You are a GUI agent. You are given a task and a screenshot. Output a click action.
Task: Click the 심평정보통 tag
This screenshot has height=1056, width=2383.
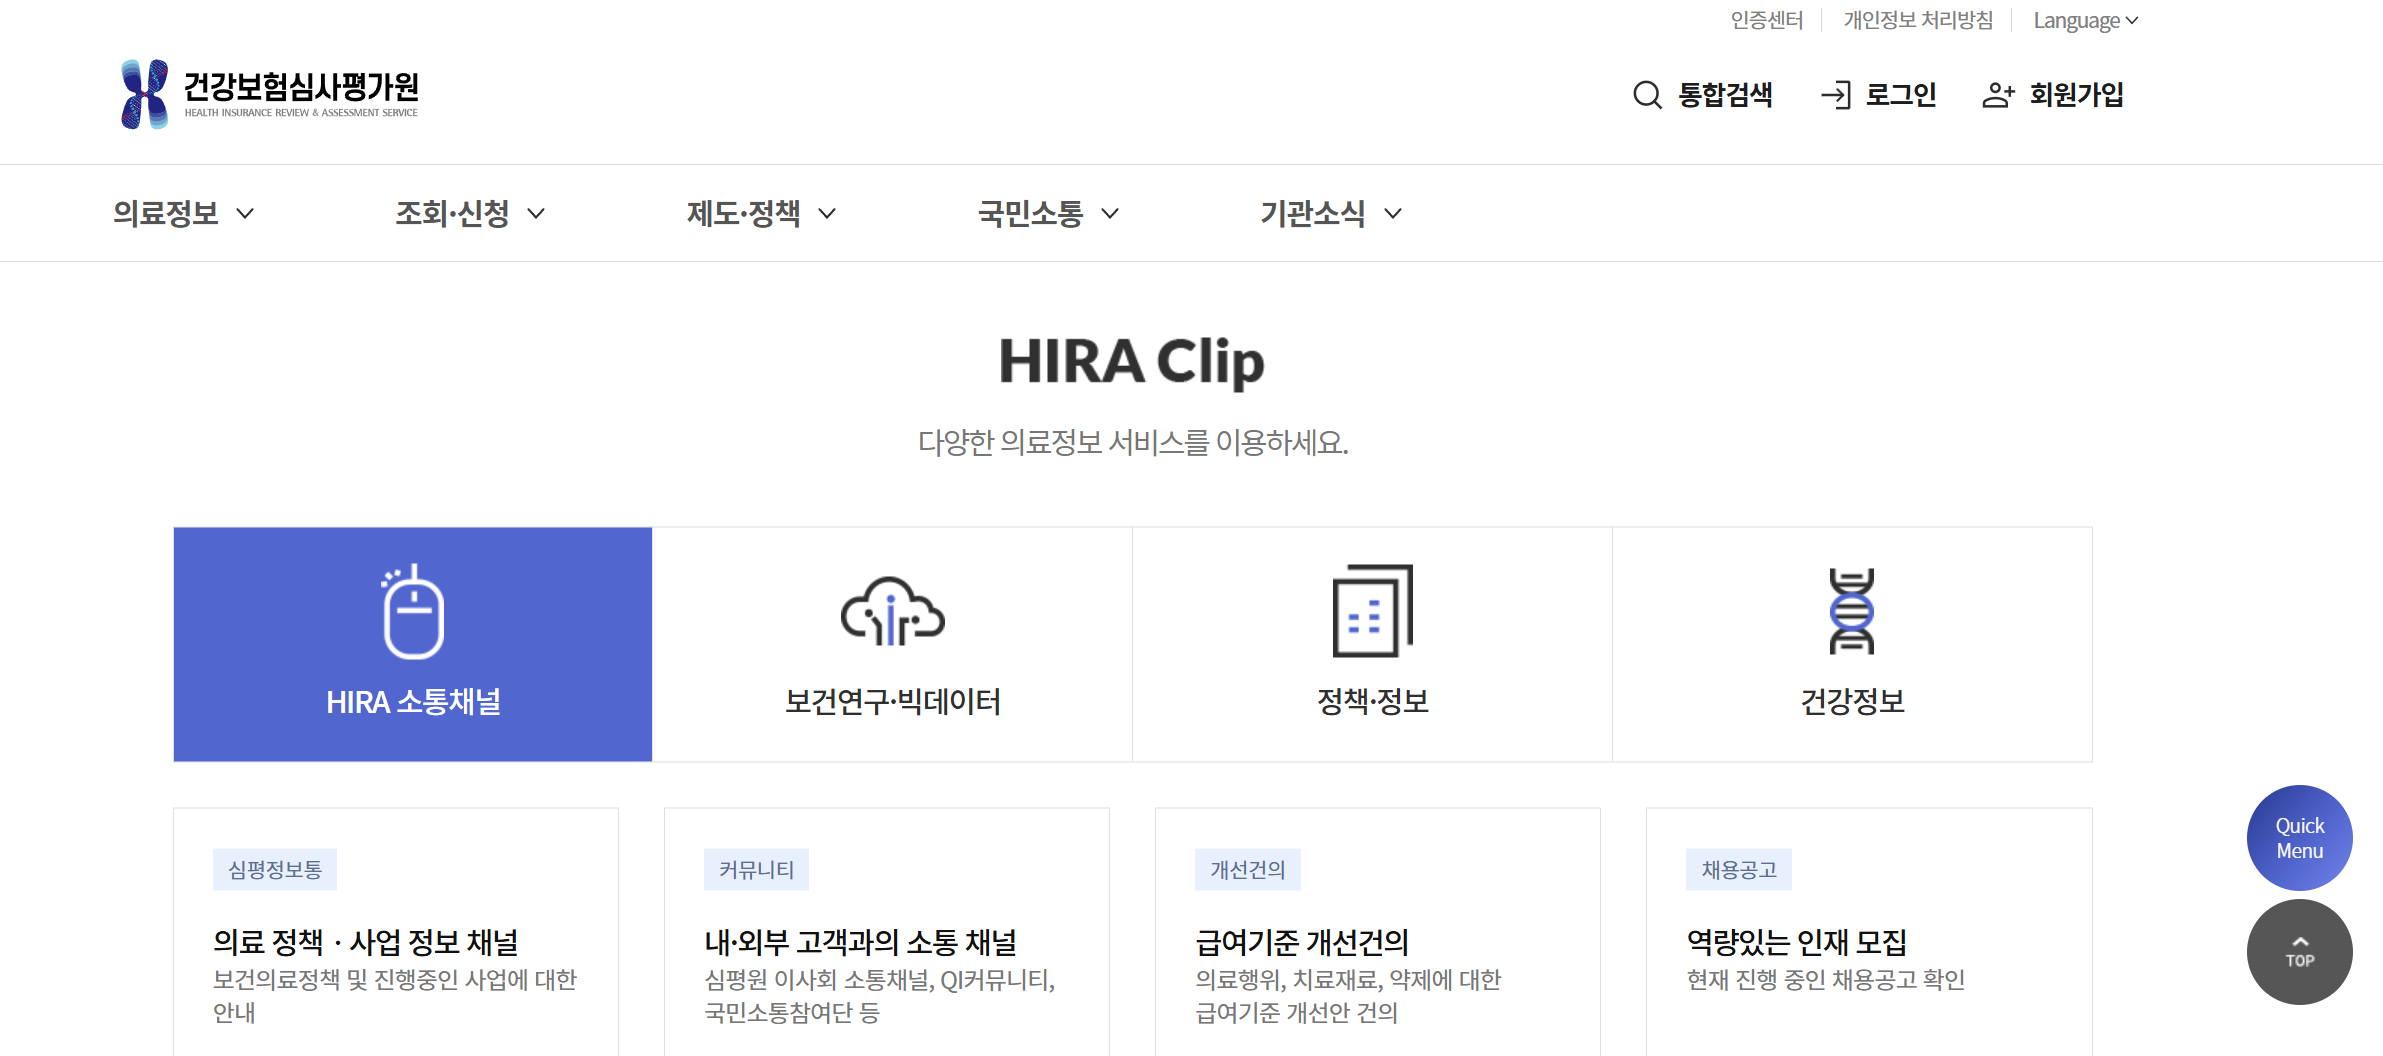point(275,870)
